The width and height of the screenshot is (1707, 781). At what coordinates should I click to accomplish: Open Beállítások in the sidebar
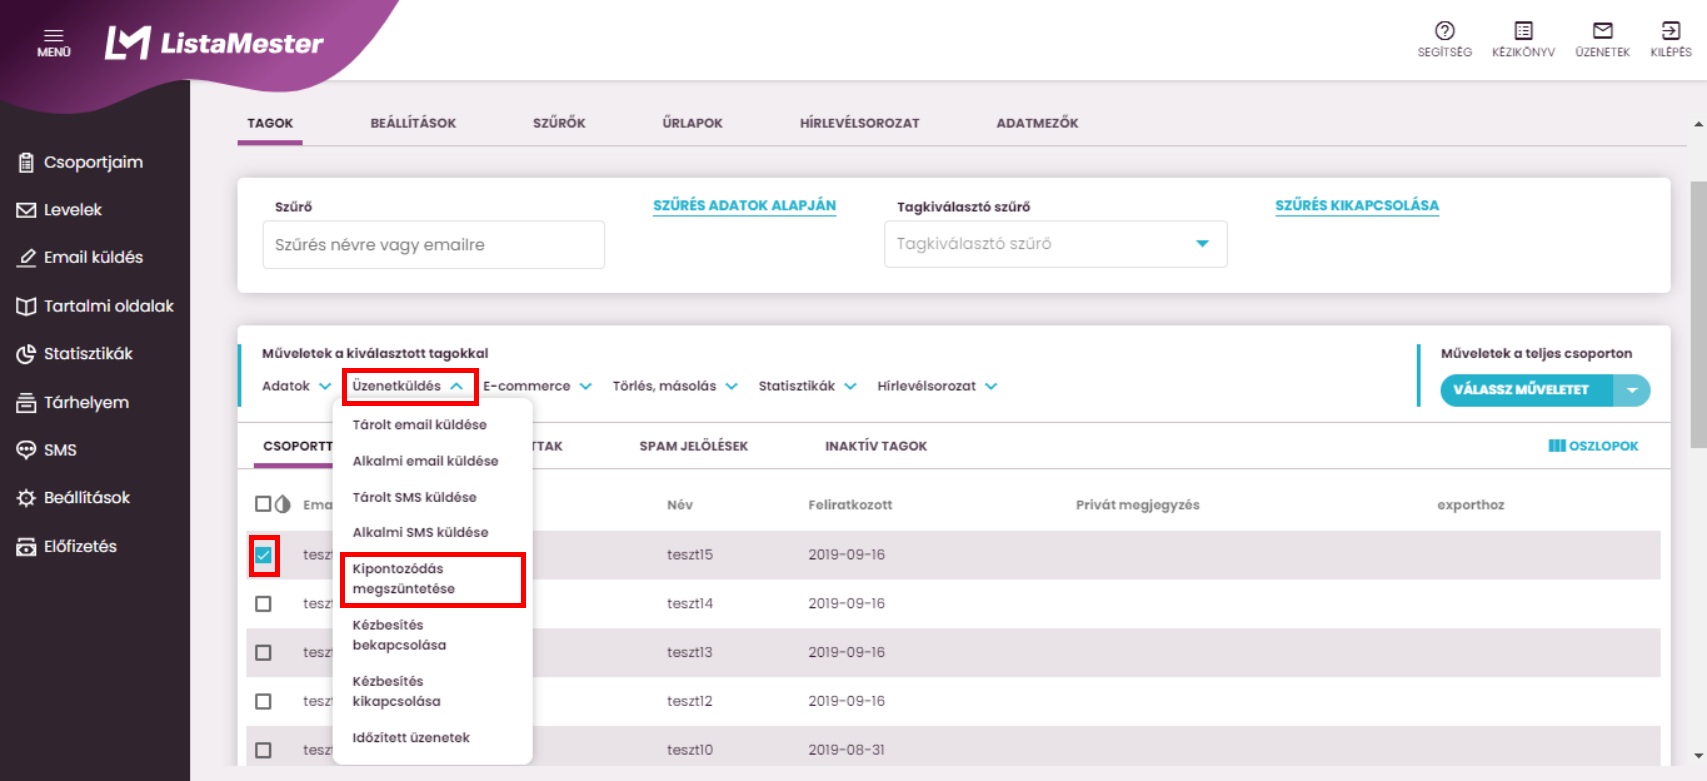(74, 498)
